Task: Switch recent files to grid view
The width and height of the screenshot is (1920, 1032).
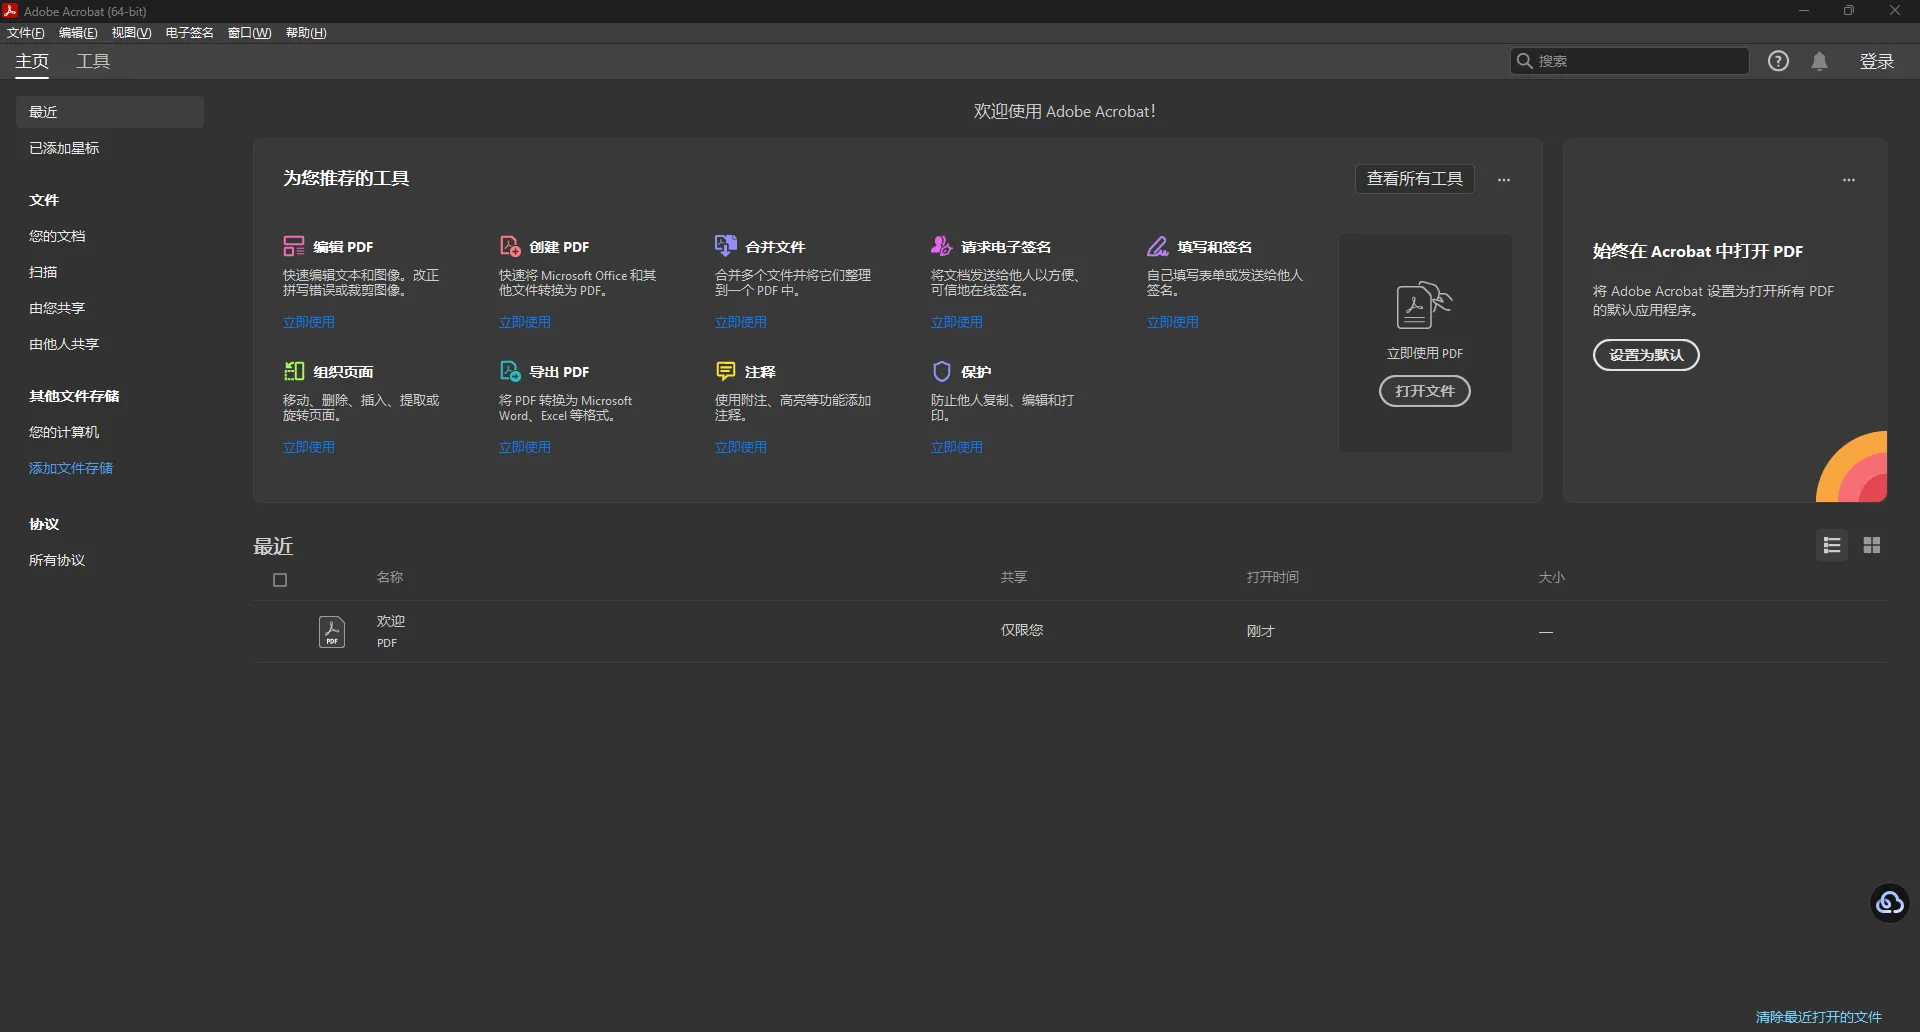Action: click(x=1872, y=545)
